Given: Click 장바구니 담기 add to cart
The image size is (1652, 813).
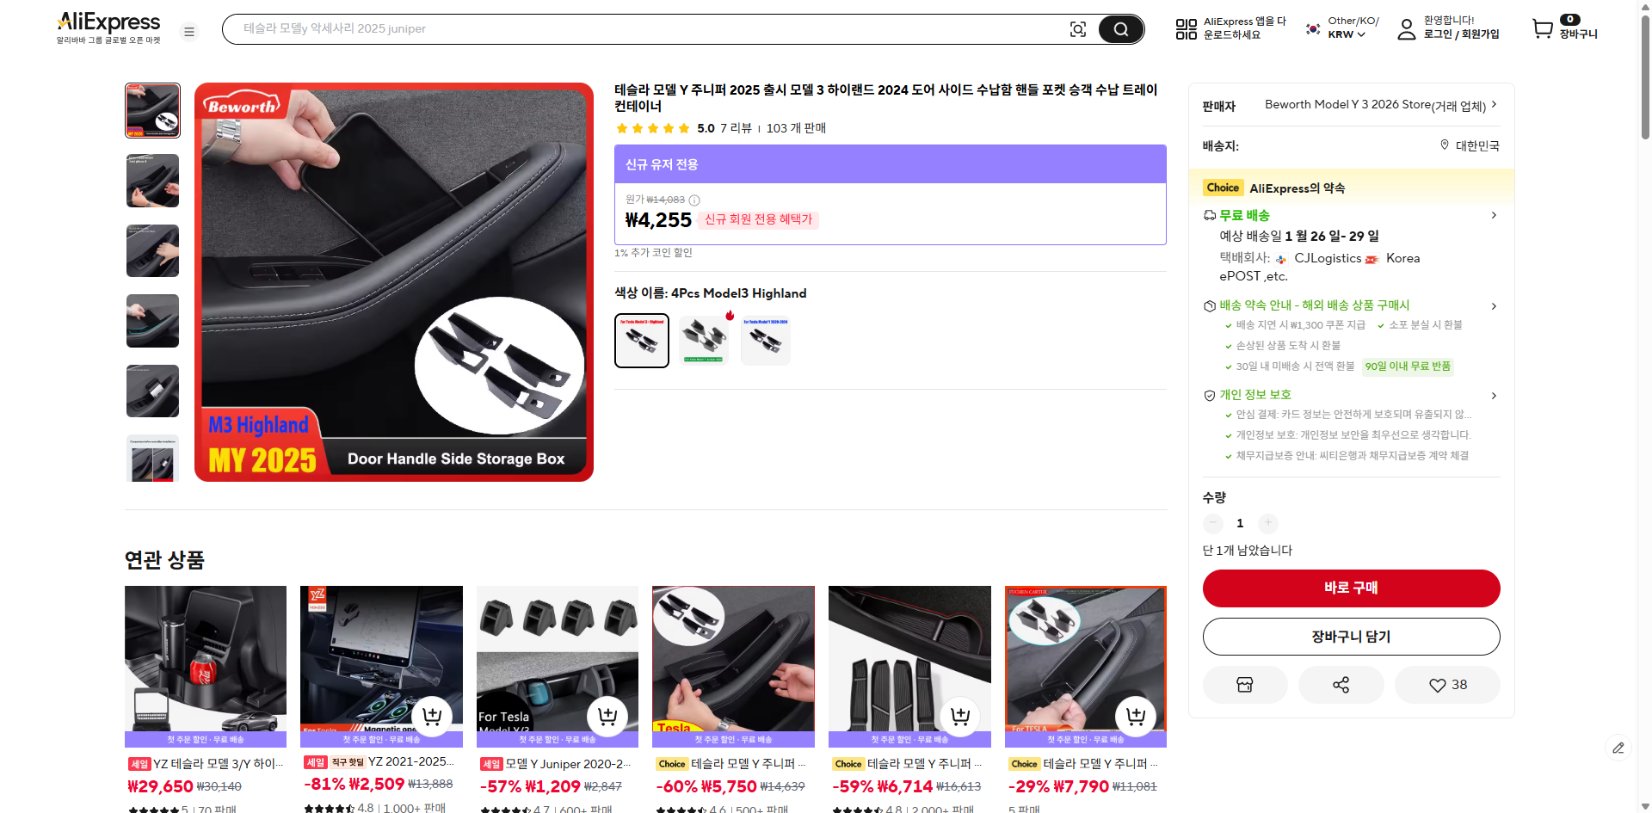Looking at the screenshot, I should 1351,637.
